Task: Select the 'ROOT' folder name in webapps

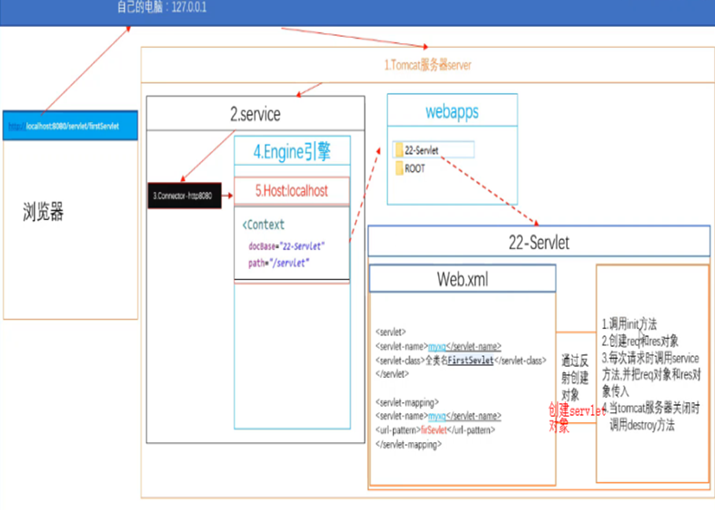Action: (x=415, y=169)
